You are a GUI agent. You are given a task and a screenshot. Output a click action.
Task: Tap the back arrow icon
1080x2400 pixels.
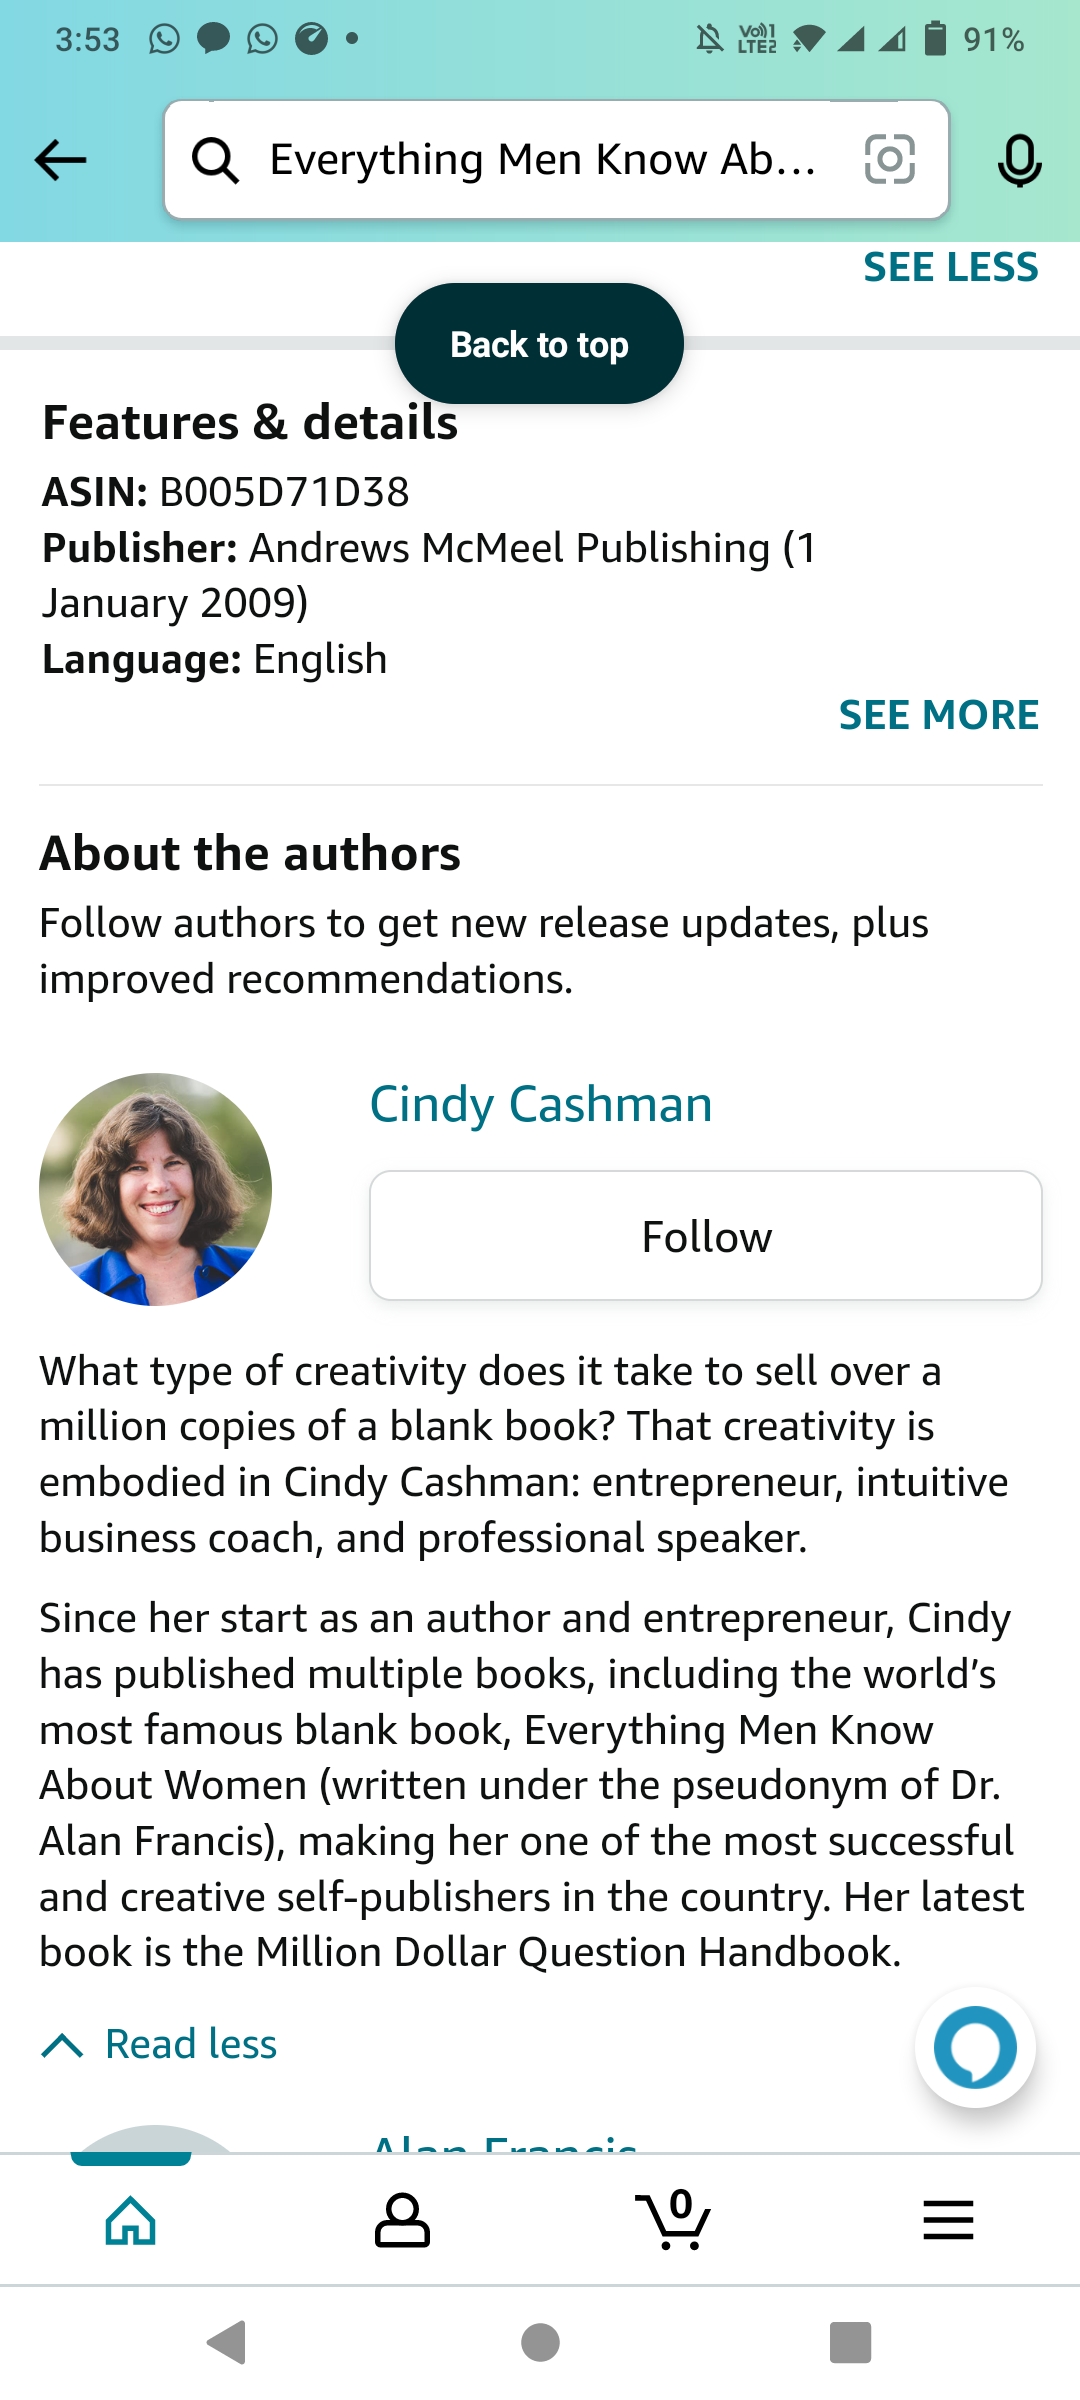pyautogui.click(x=60, y=160)
